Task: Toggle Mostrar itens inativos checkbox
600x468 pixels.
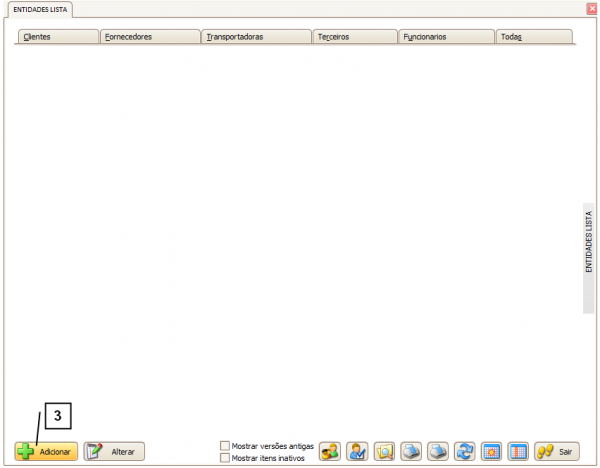Action: 225,458
